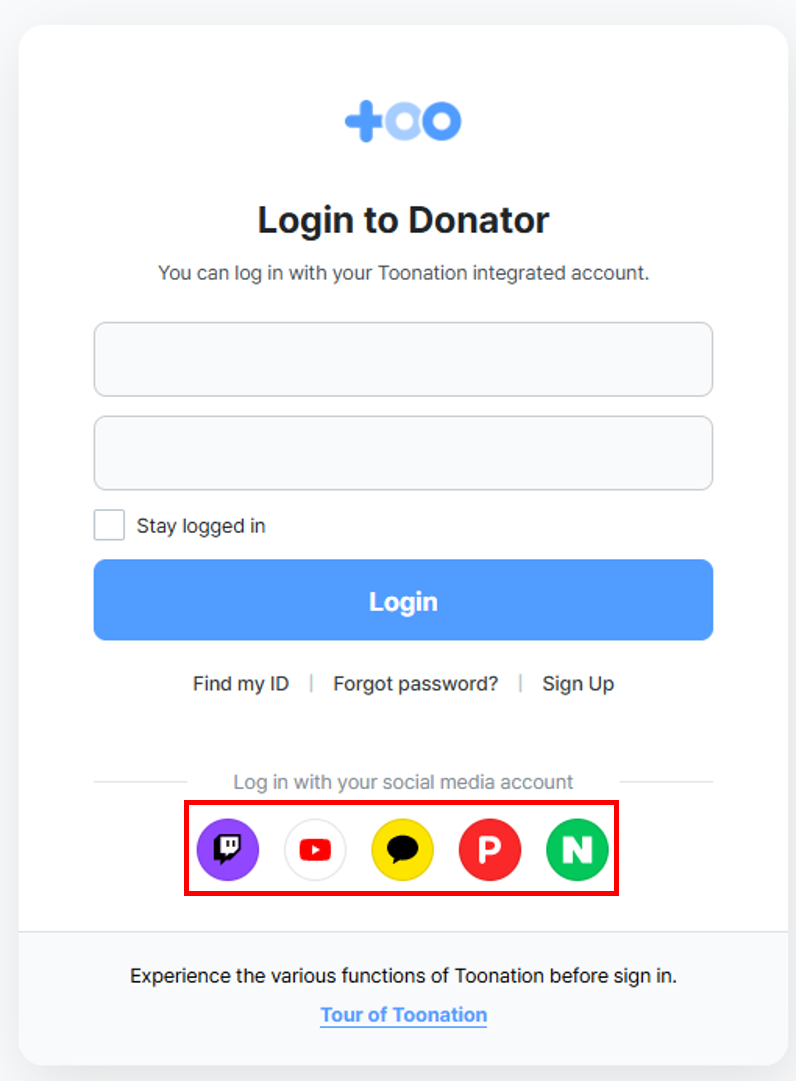
Task: Click the blue Login button
Action: click(x=403, y=600)
